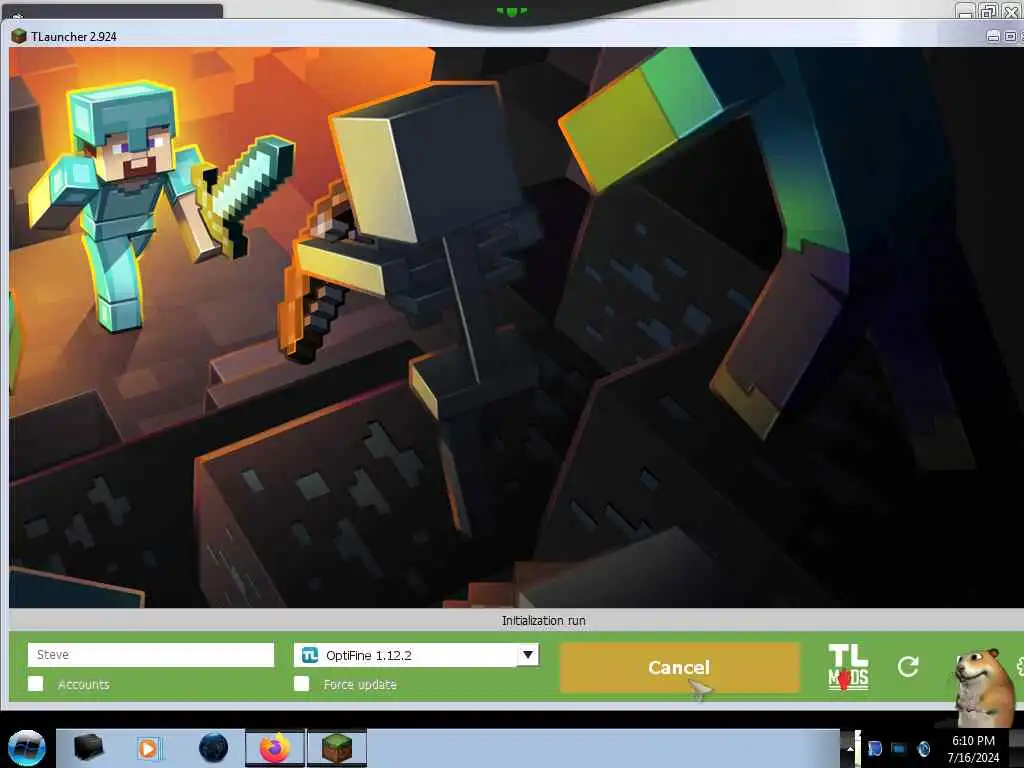
Task: Click the round blue tray icon
Action: pos(923,748)
